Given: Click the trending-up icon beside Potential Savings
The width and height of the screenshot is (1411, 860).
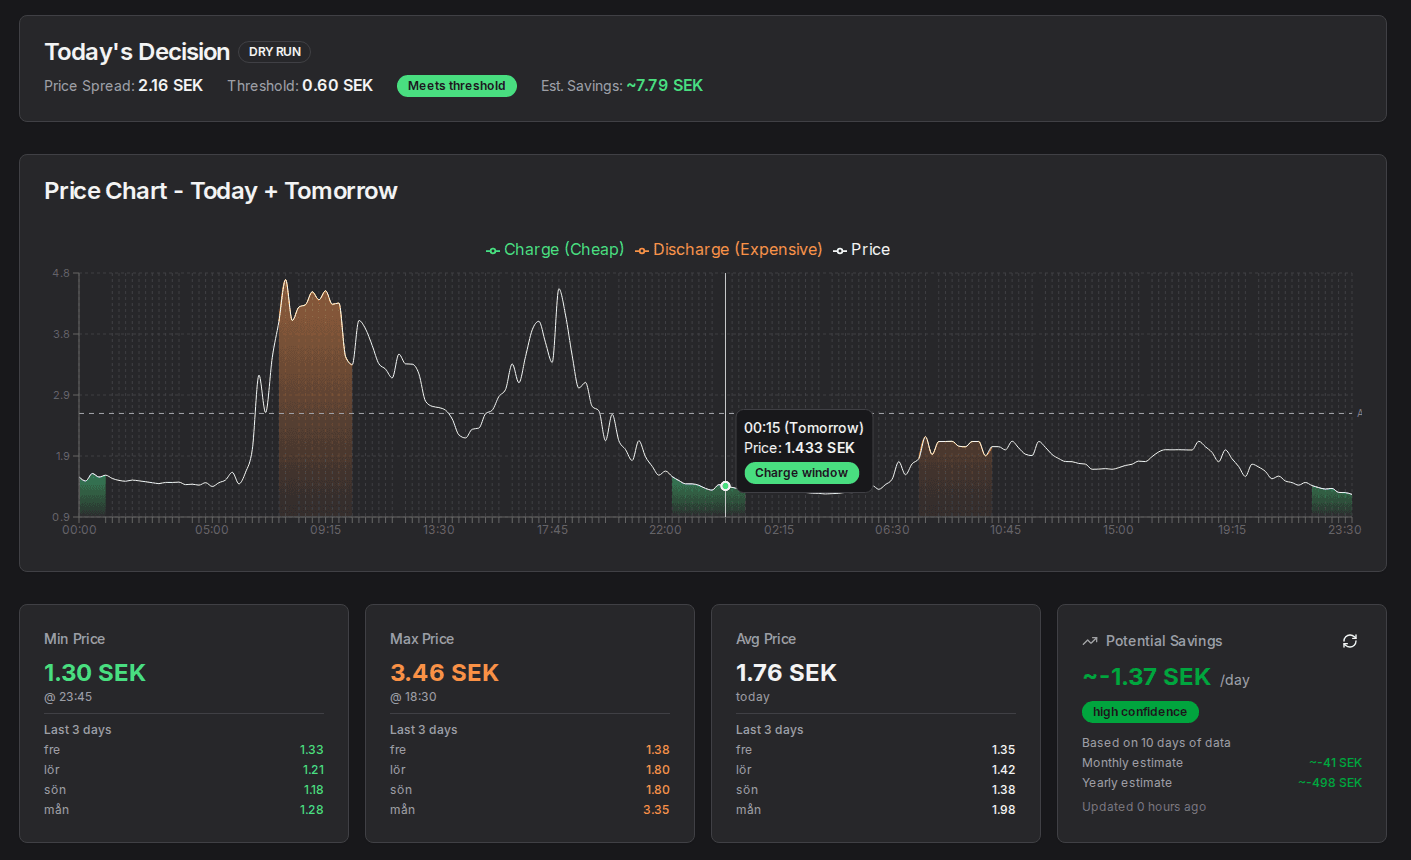Looking at the screenshot, I should click(1089, 641).
